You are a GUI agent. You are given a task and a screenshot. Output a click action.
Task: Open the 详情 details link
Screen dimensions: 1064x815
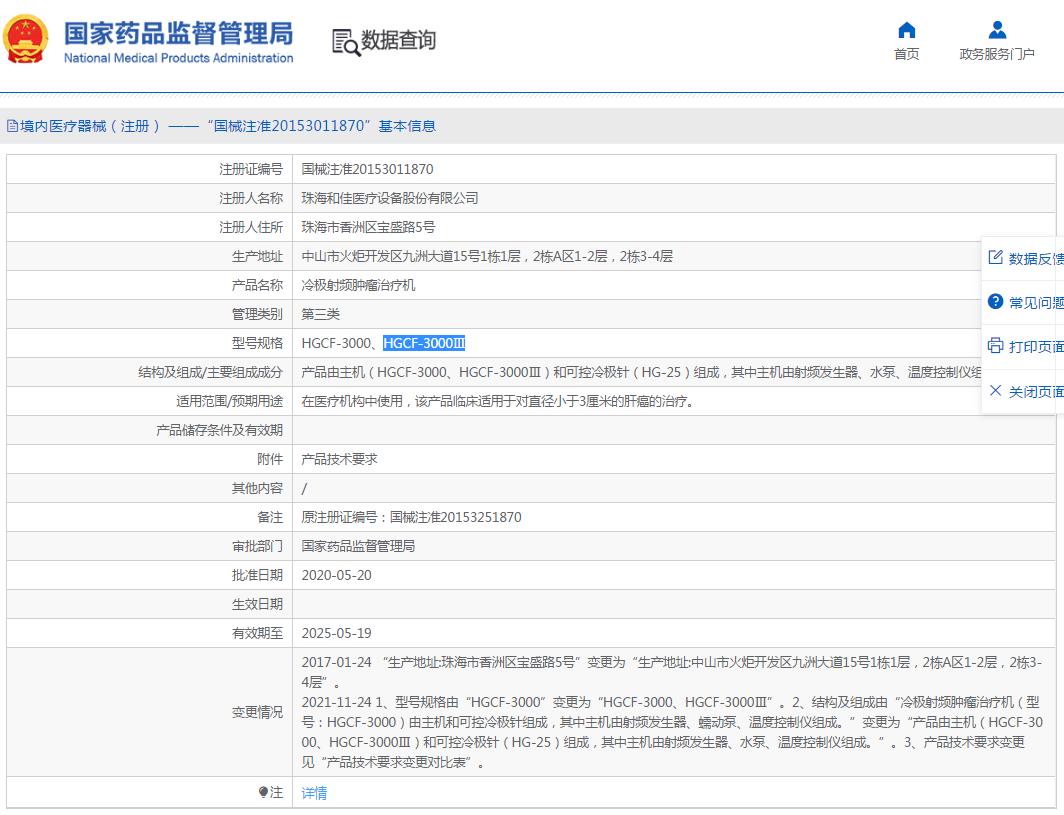pos(314,793)
